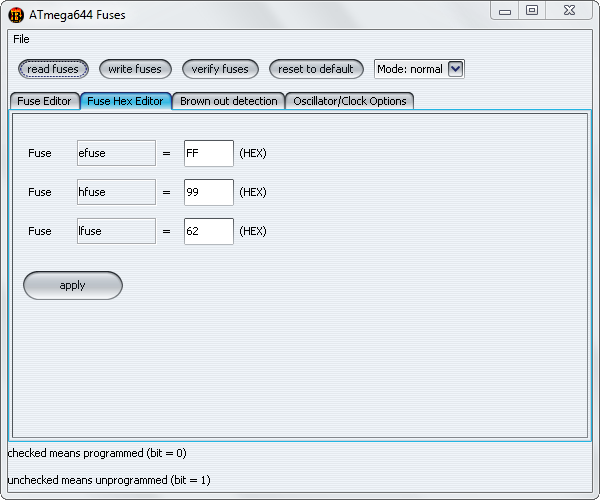The height and width of the screenshot is (500, 600).
Task: Click the write fuses button
Action: pyautogui.click(x=135, y=69)
